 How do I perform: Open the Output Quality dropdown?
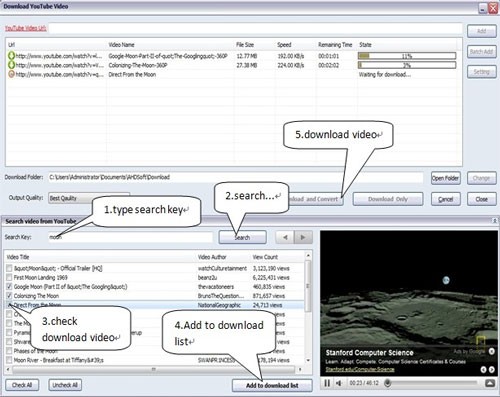pos(89,198)
